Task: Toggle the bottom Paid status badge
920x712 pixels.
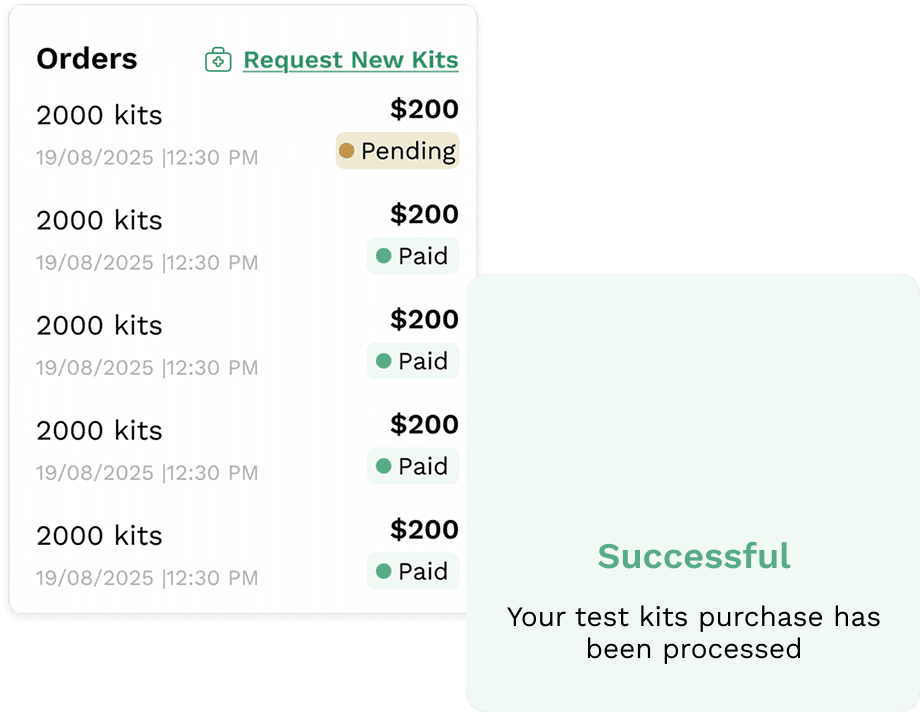Action: click(x=412, y=571)
